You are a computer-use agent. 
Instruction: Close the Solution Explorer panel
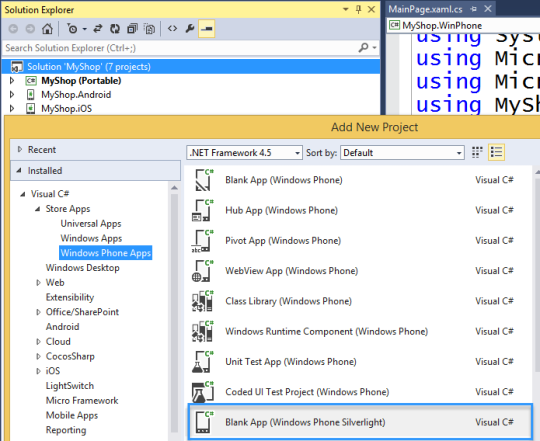371,10
